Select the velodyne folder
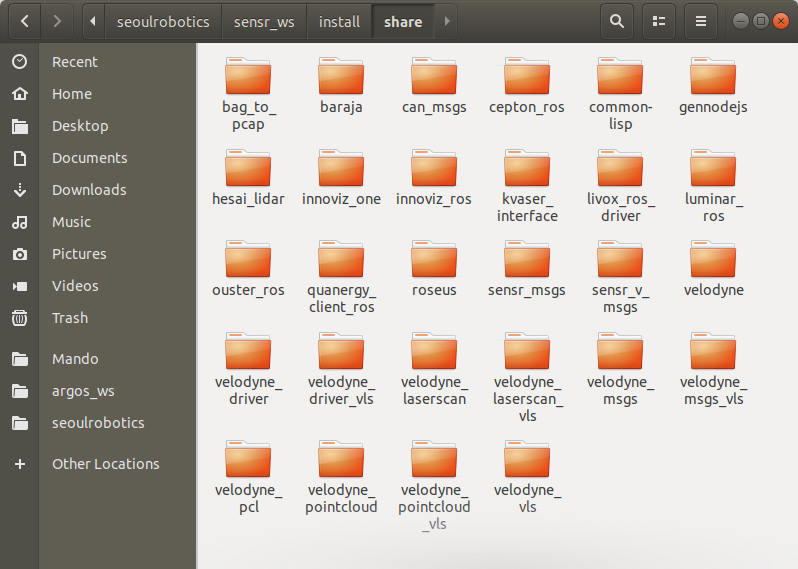Viewport: 798px width, 569px height. click(x=713, y=269)
